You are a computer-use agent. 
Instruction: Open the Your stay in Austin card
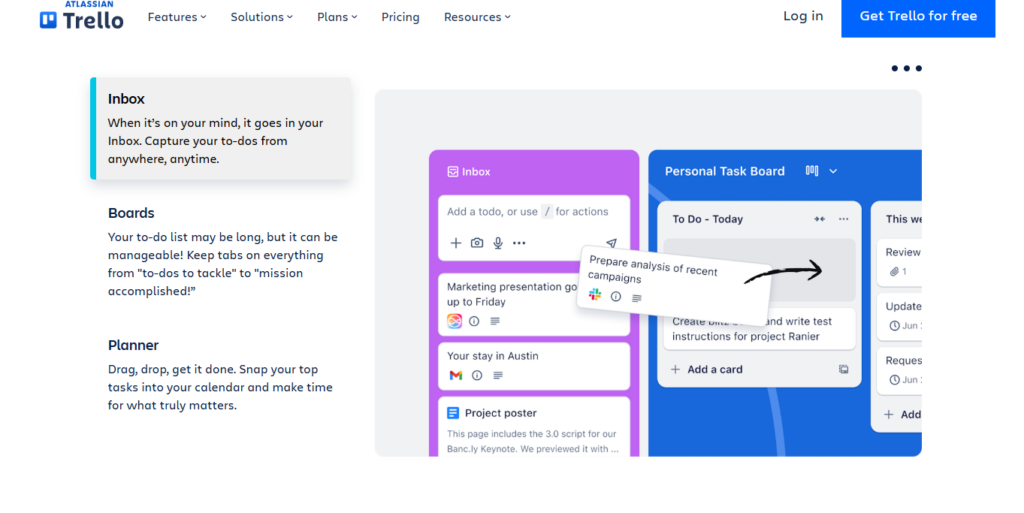tap(534, 366)
